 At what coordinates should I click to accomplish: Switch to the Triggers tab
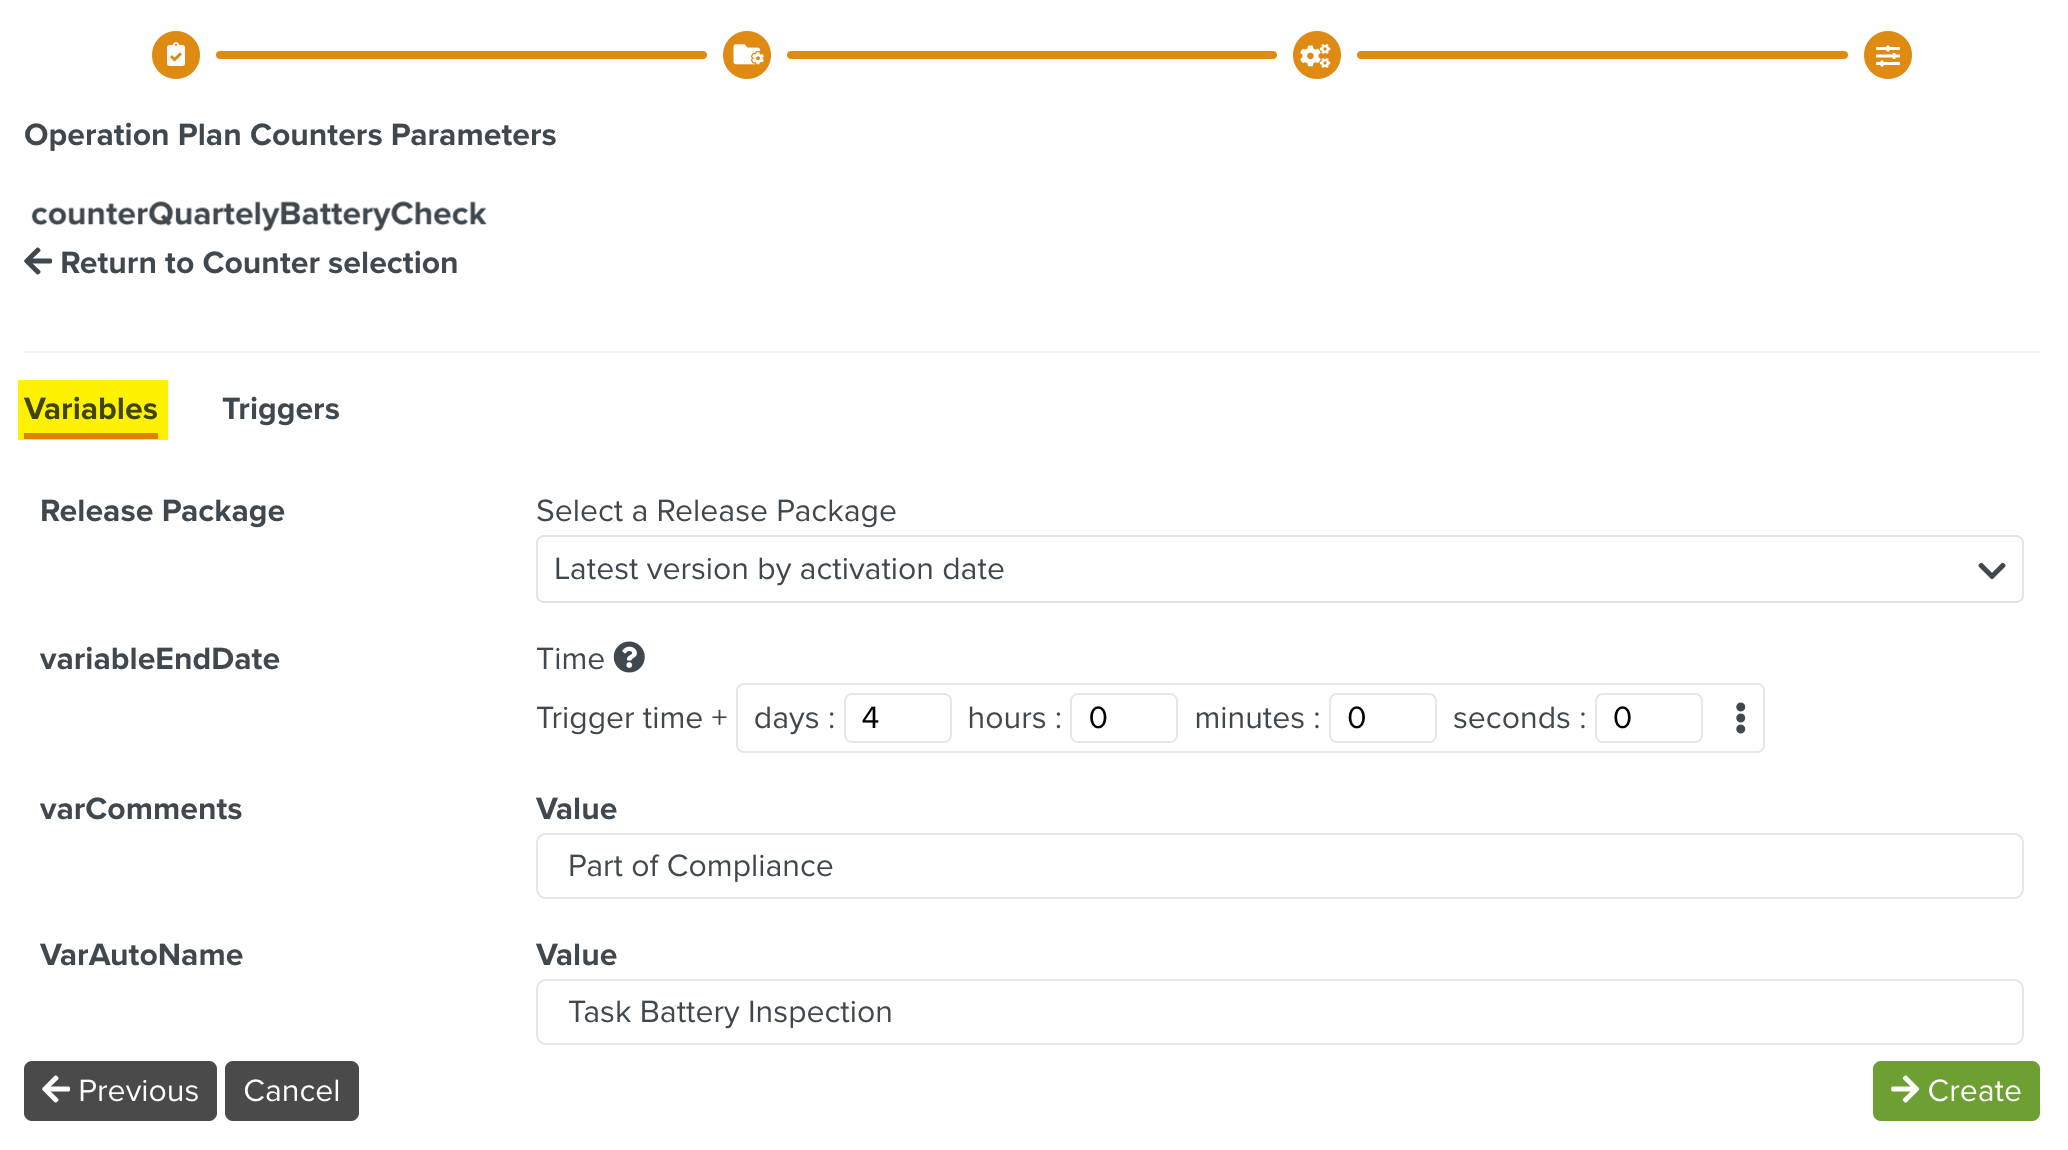[280, 409]
